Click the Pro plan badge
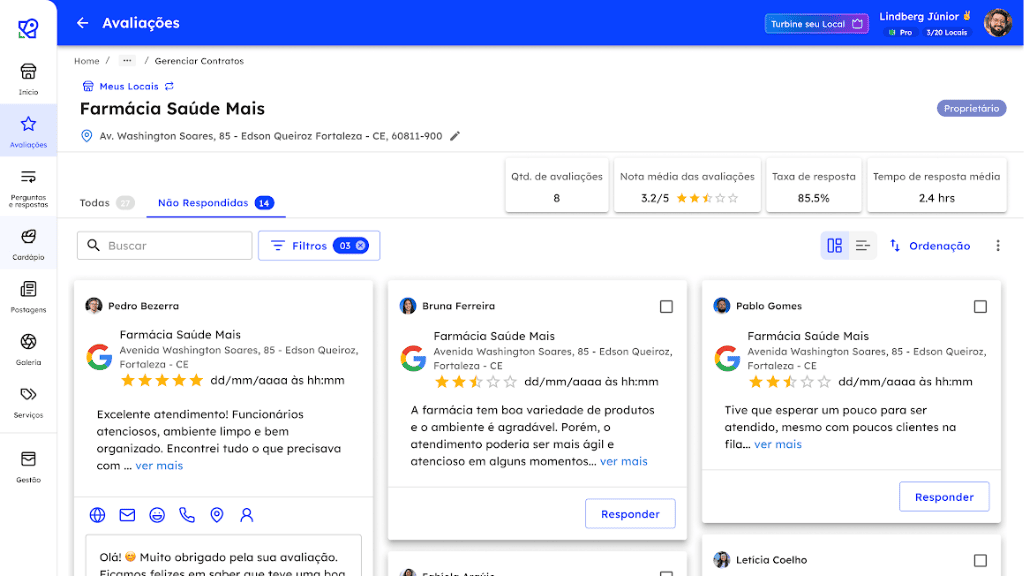The width and height of the screenshot is (1024, 576). (901, 32)
